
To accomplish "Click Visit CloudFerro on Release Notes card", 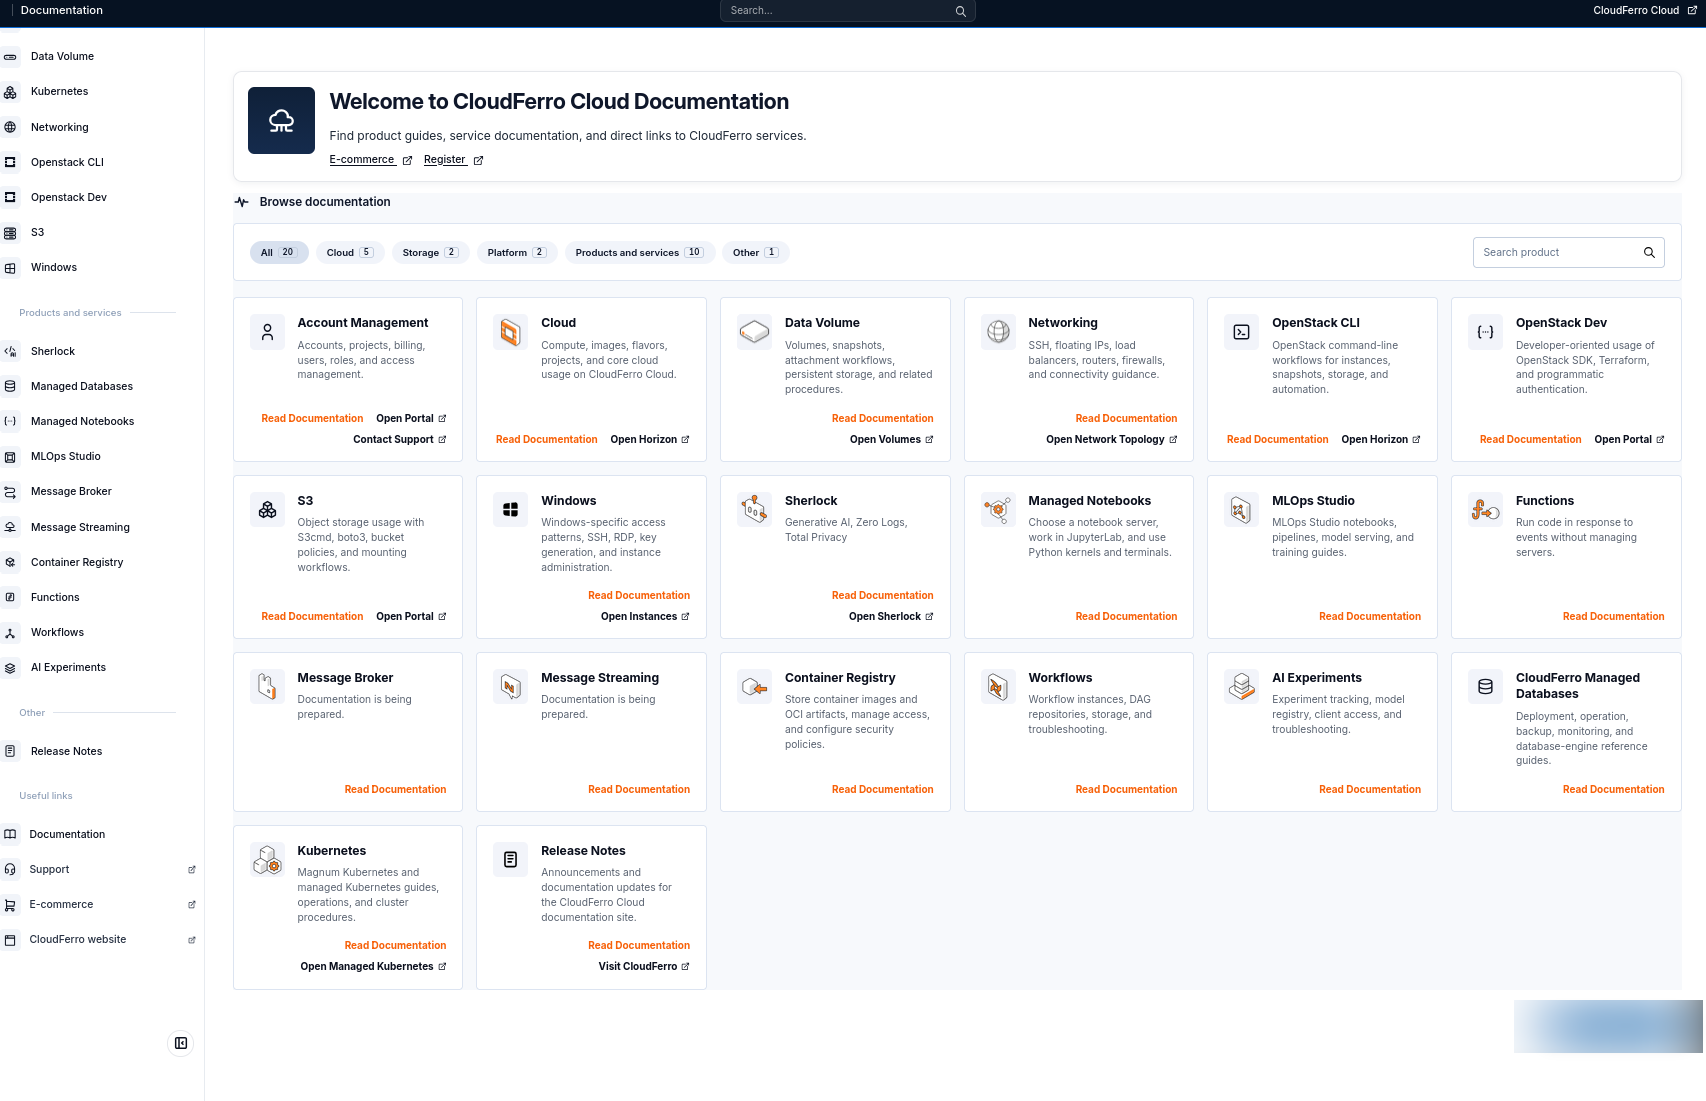I will [644, 967].
